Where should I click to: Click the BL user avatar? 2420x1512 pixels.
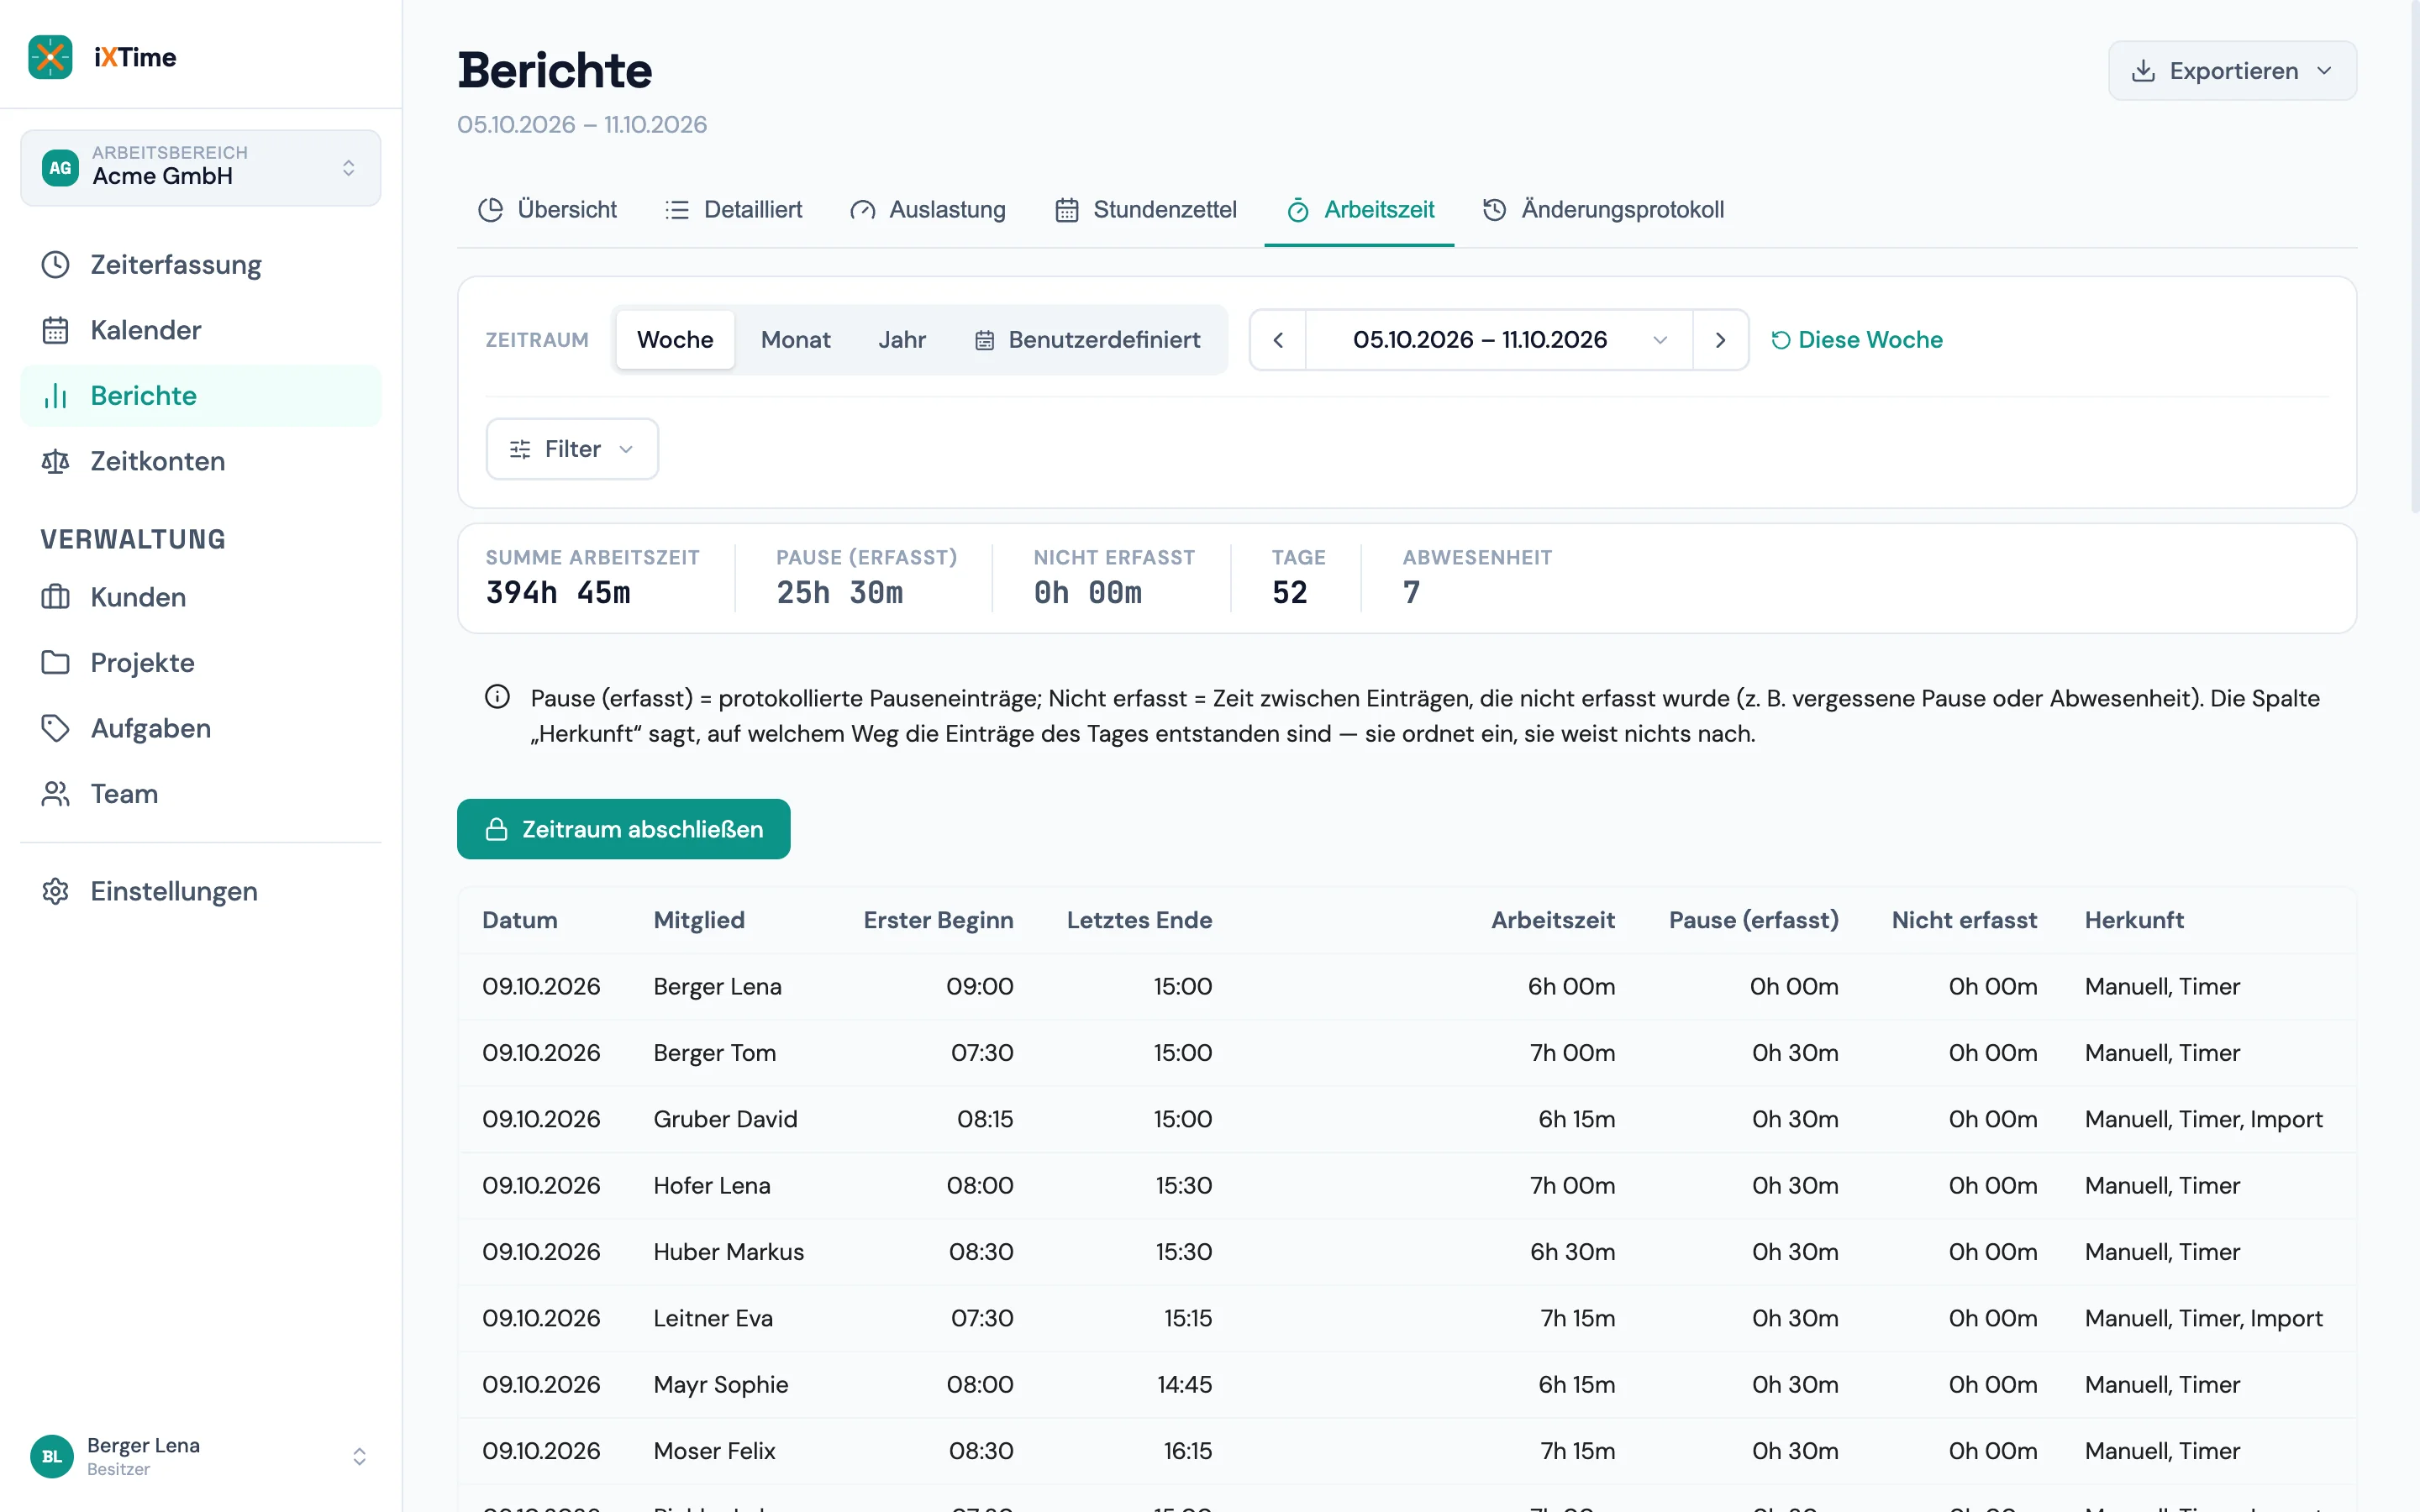coord(51,1456)
